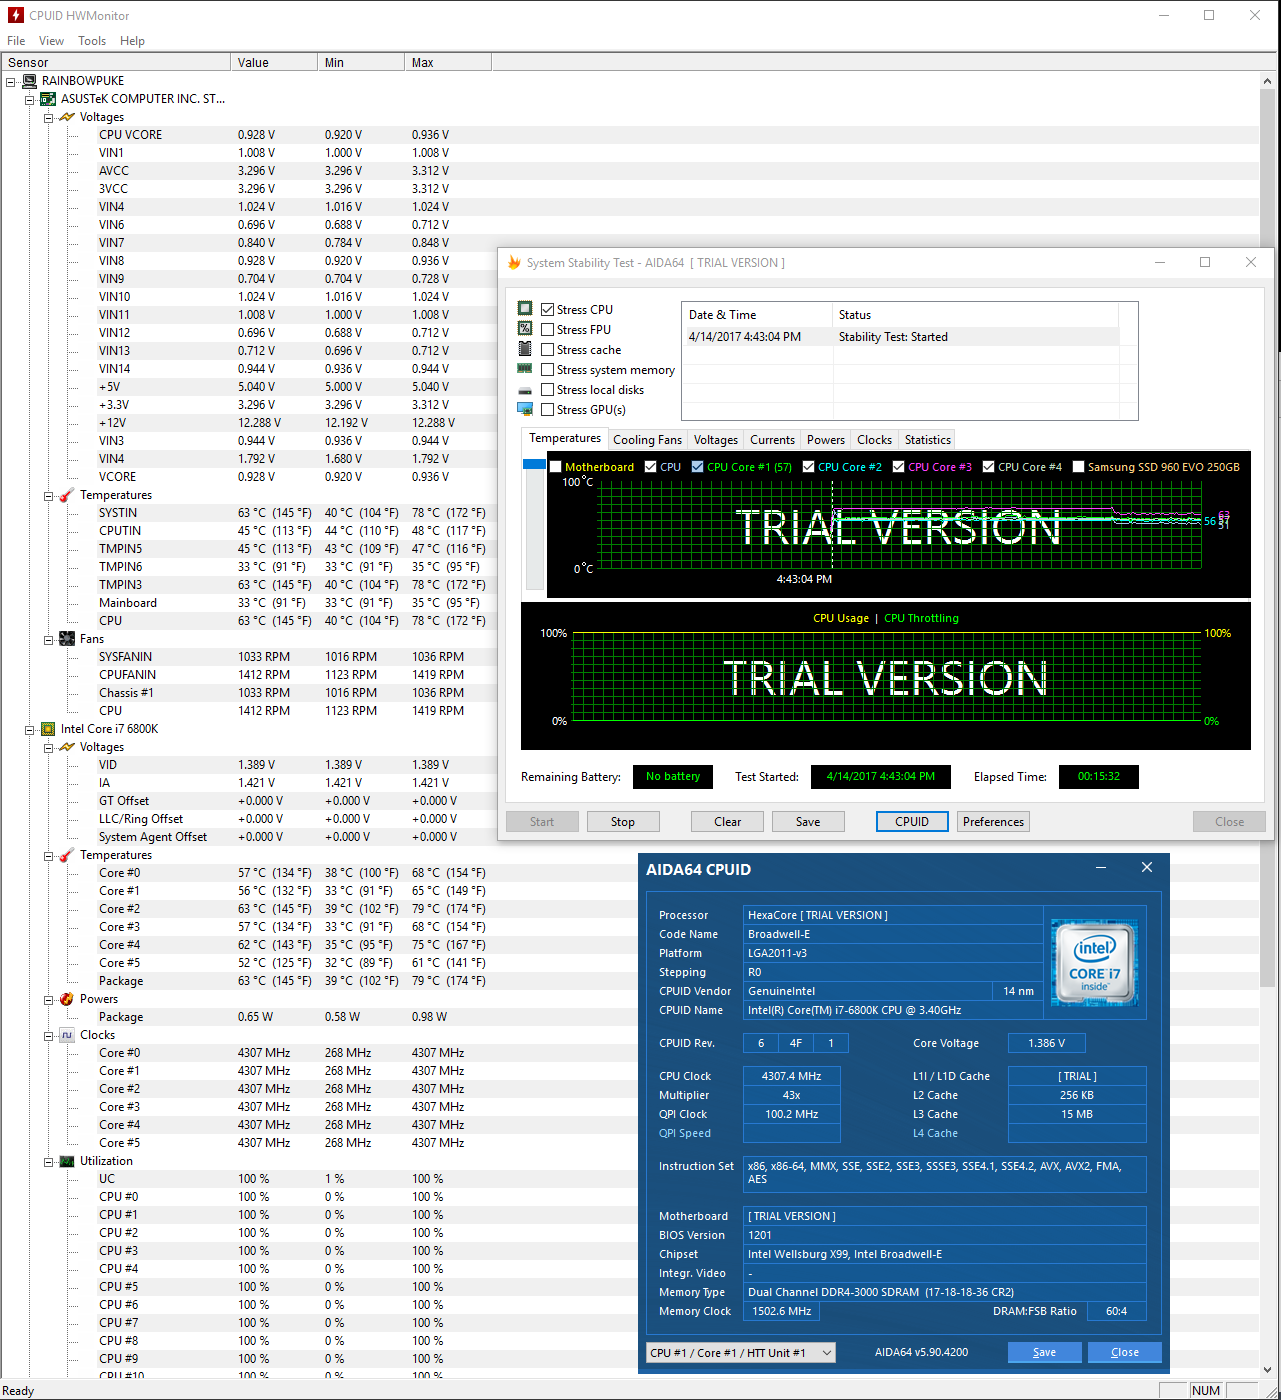1281x1400 pixels.
Task: Open the View menu in HWMonitor
Action: coord(51,41)
